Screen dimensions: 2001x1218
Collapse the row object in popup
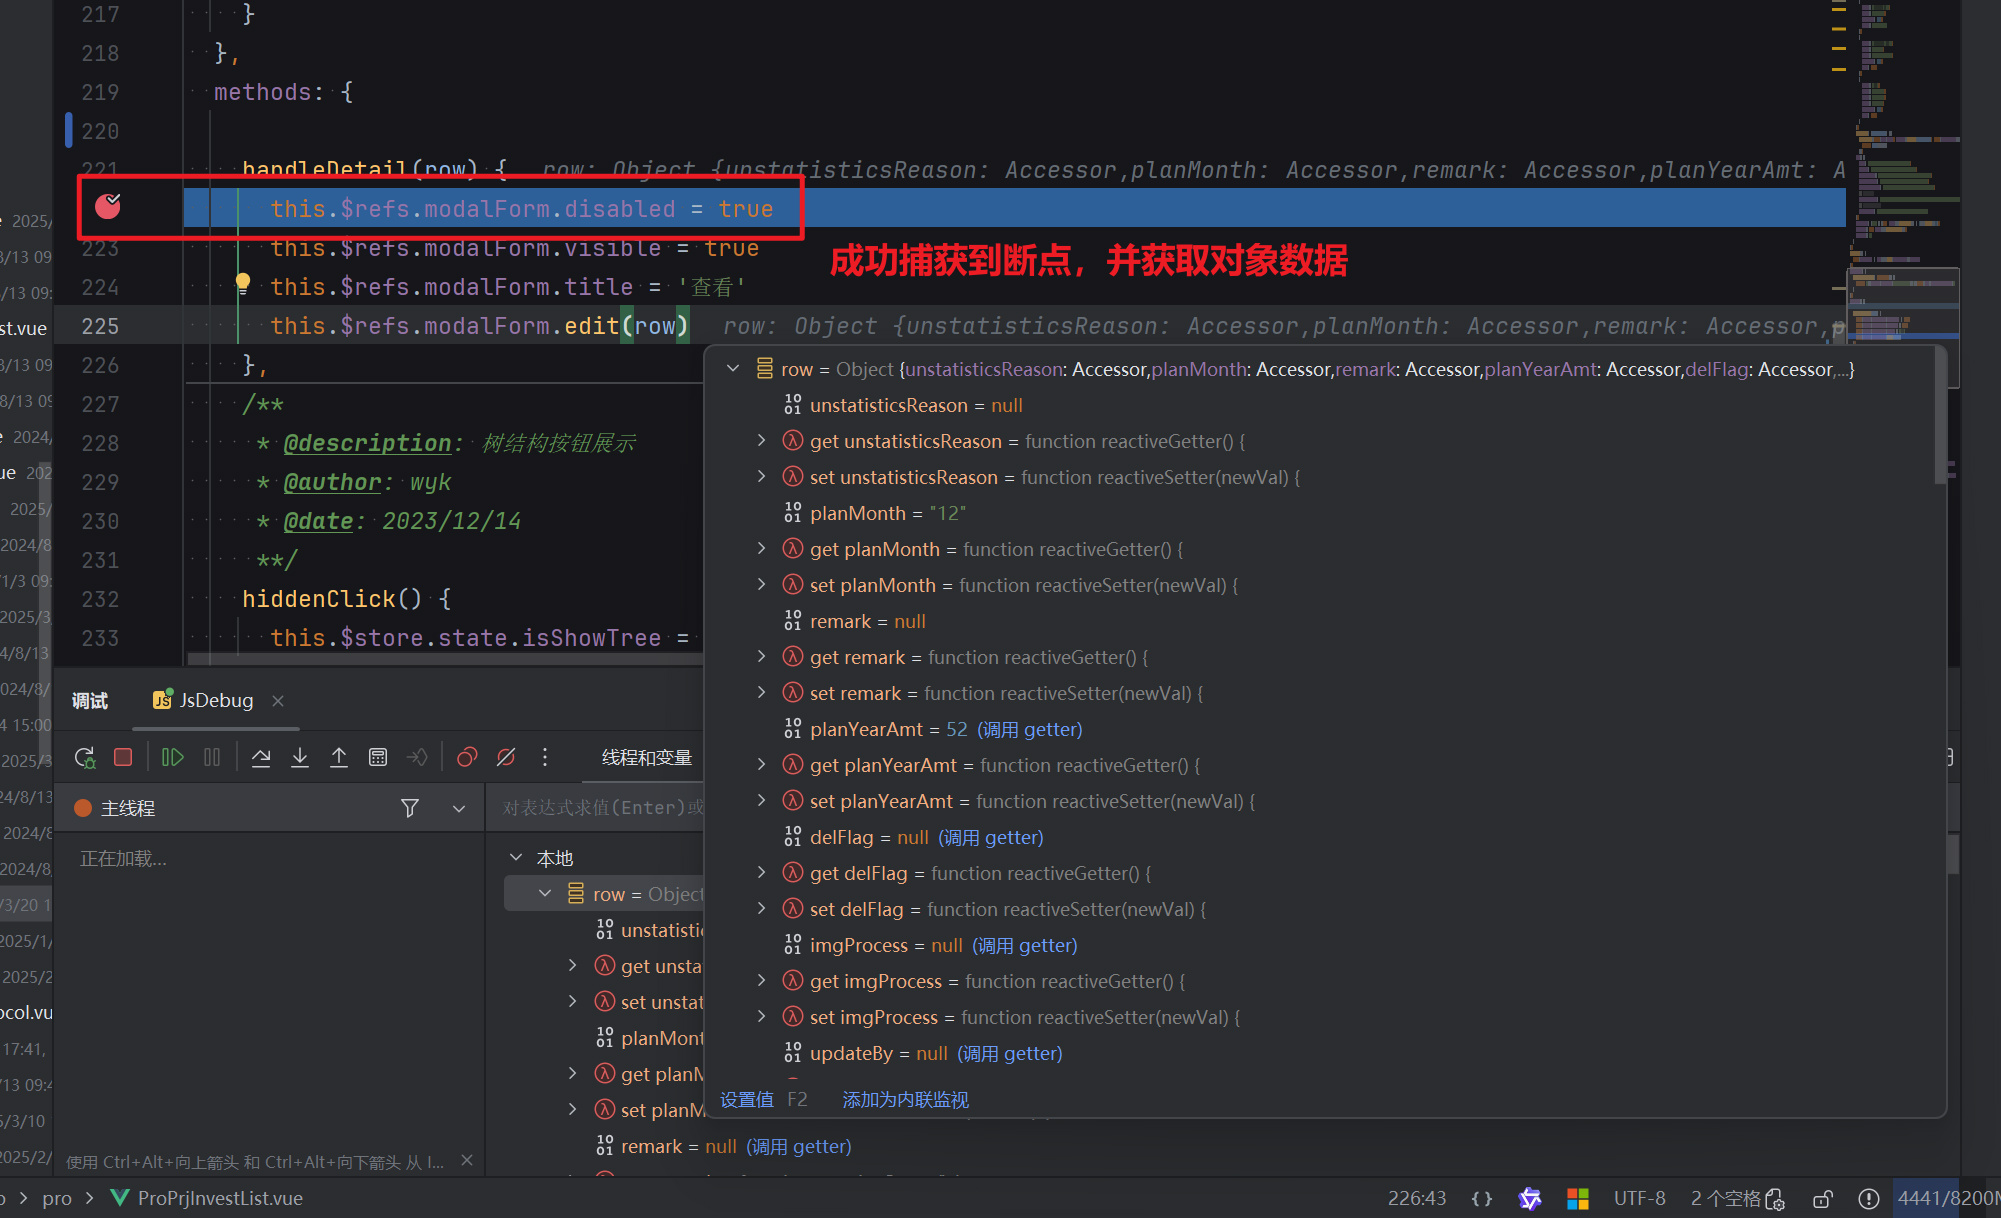click(x=733, y=369)
